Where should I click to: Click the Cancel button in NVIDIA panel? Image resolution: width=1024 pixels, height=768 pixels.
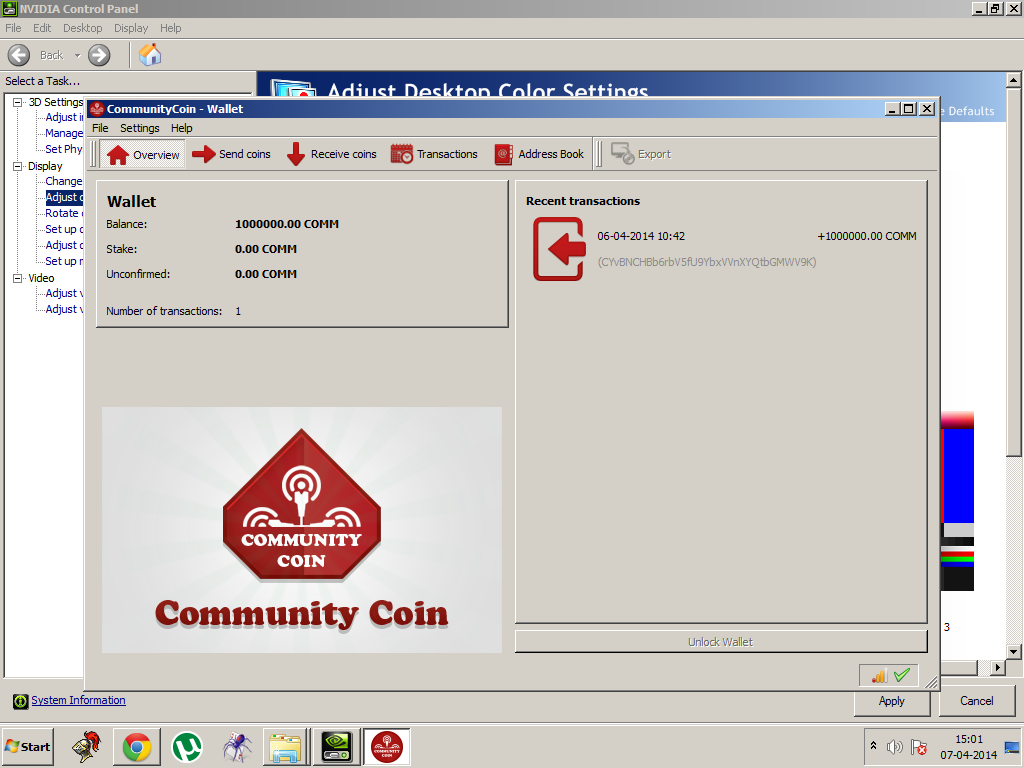tap(976, 701)
